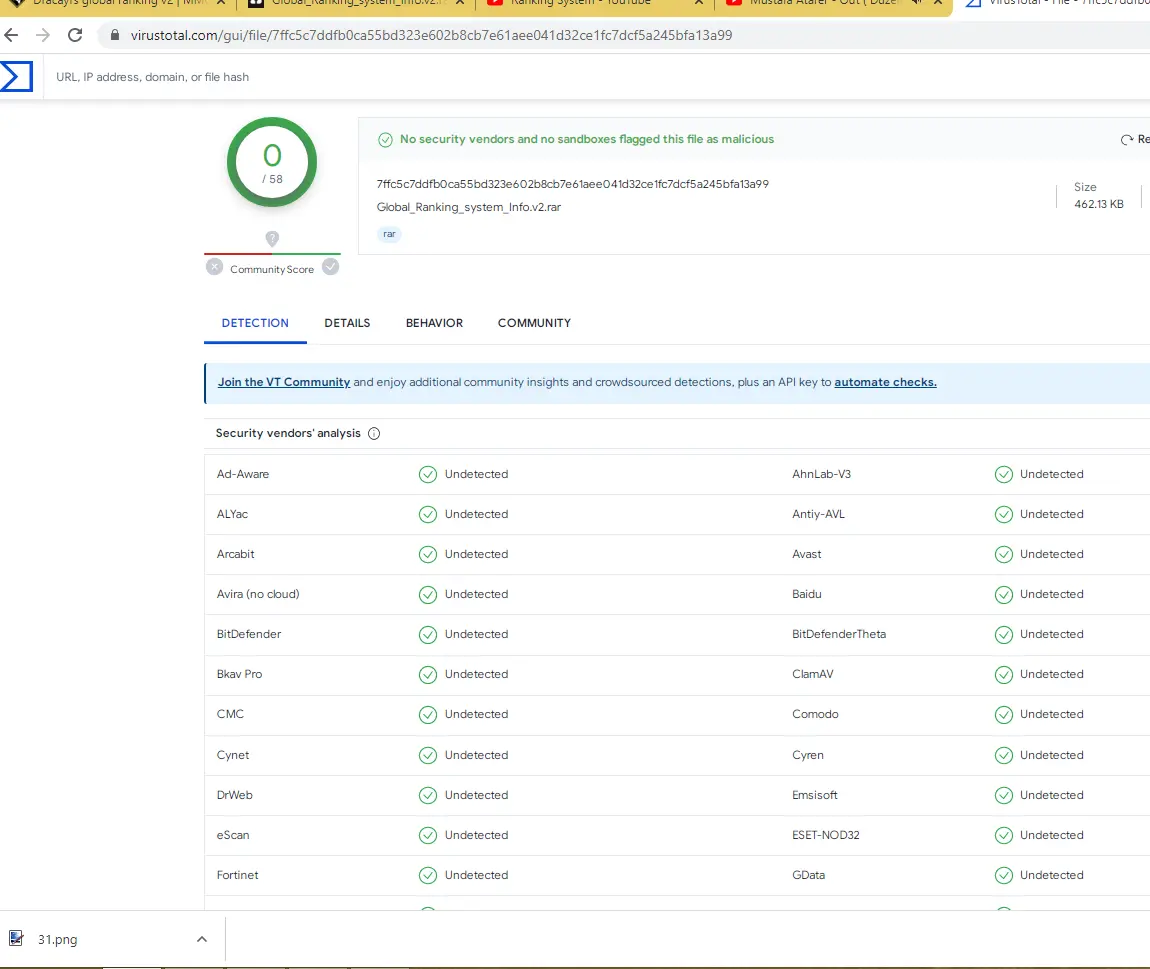Click the Fortinet Undetected check icon
1150x969 pixels.
pyautogui.click(x=428, y=875)
